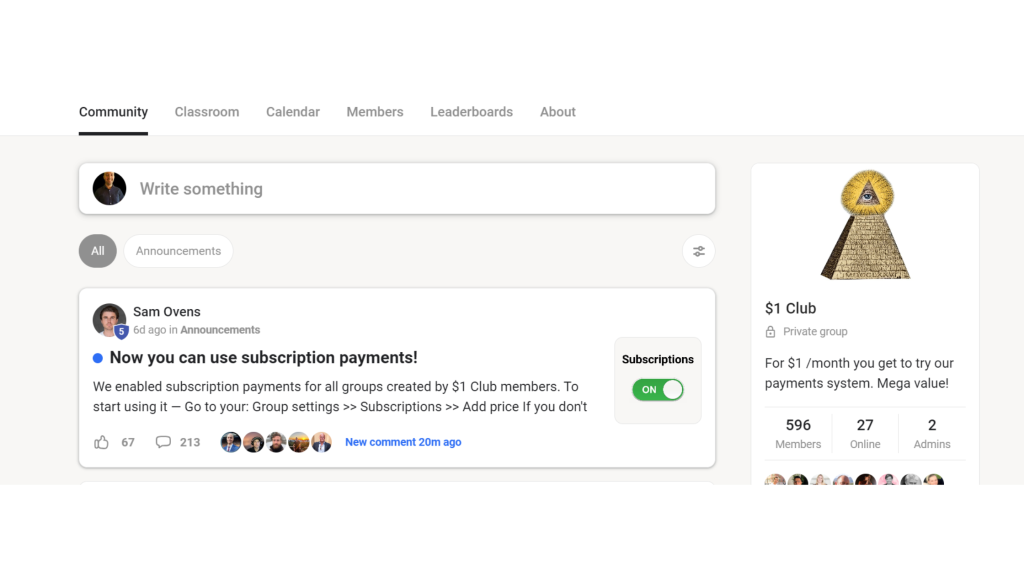Switch to the Classroom tab

207,112
